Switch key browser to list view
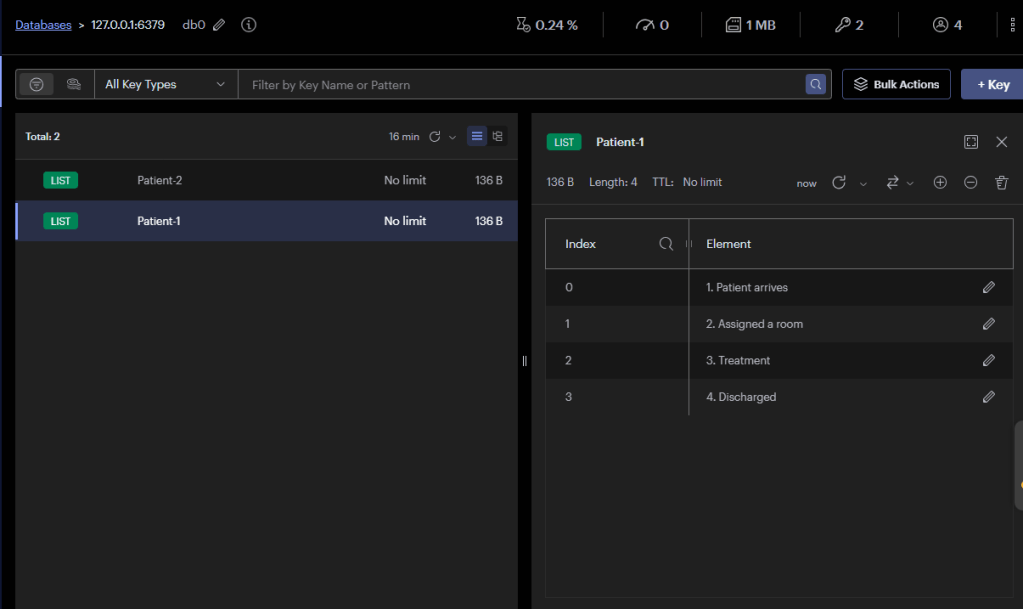The width and height of the screenshot is (1023, 609). coord(477,136)
